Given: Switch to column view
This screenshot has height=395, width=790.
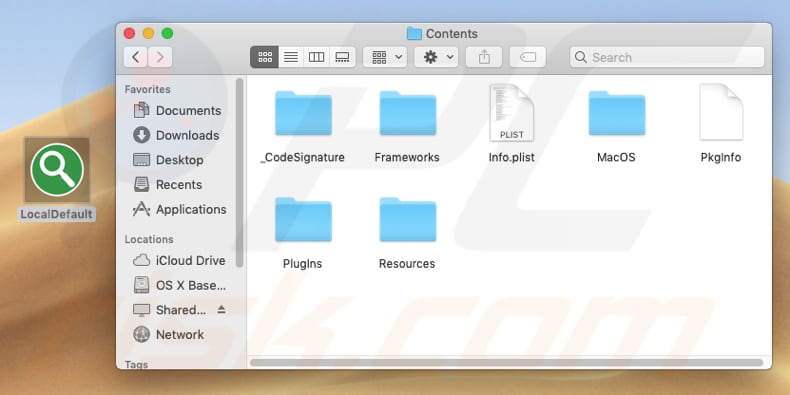Looking at the screenshot, I should (x=316, y=57).
